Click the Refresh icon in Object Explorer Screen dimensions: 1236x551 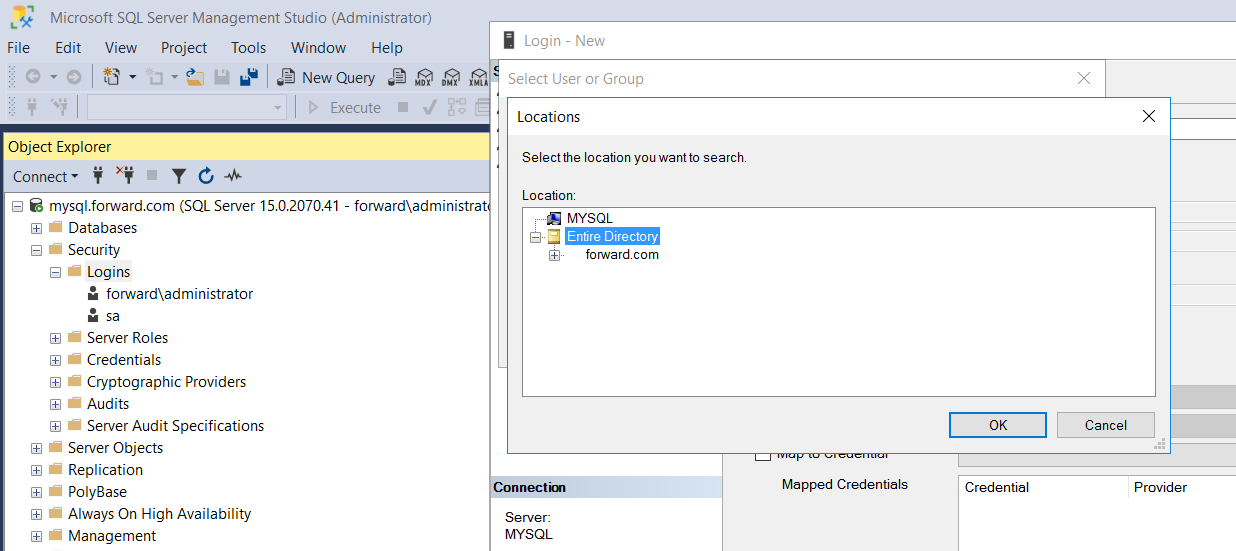click(206, 176)
